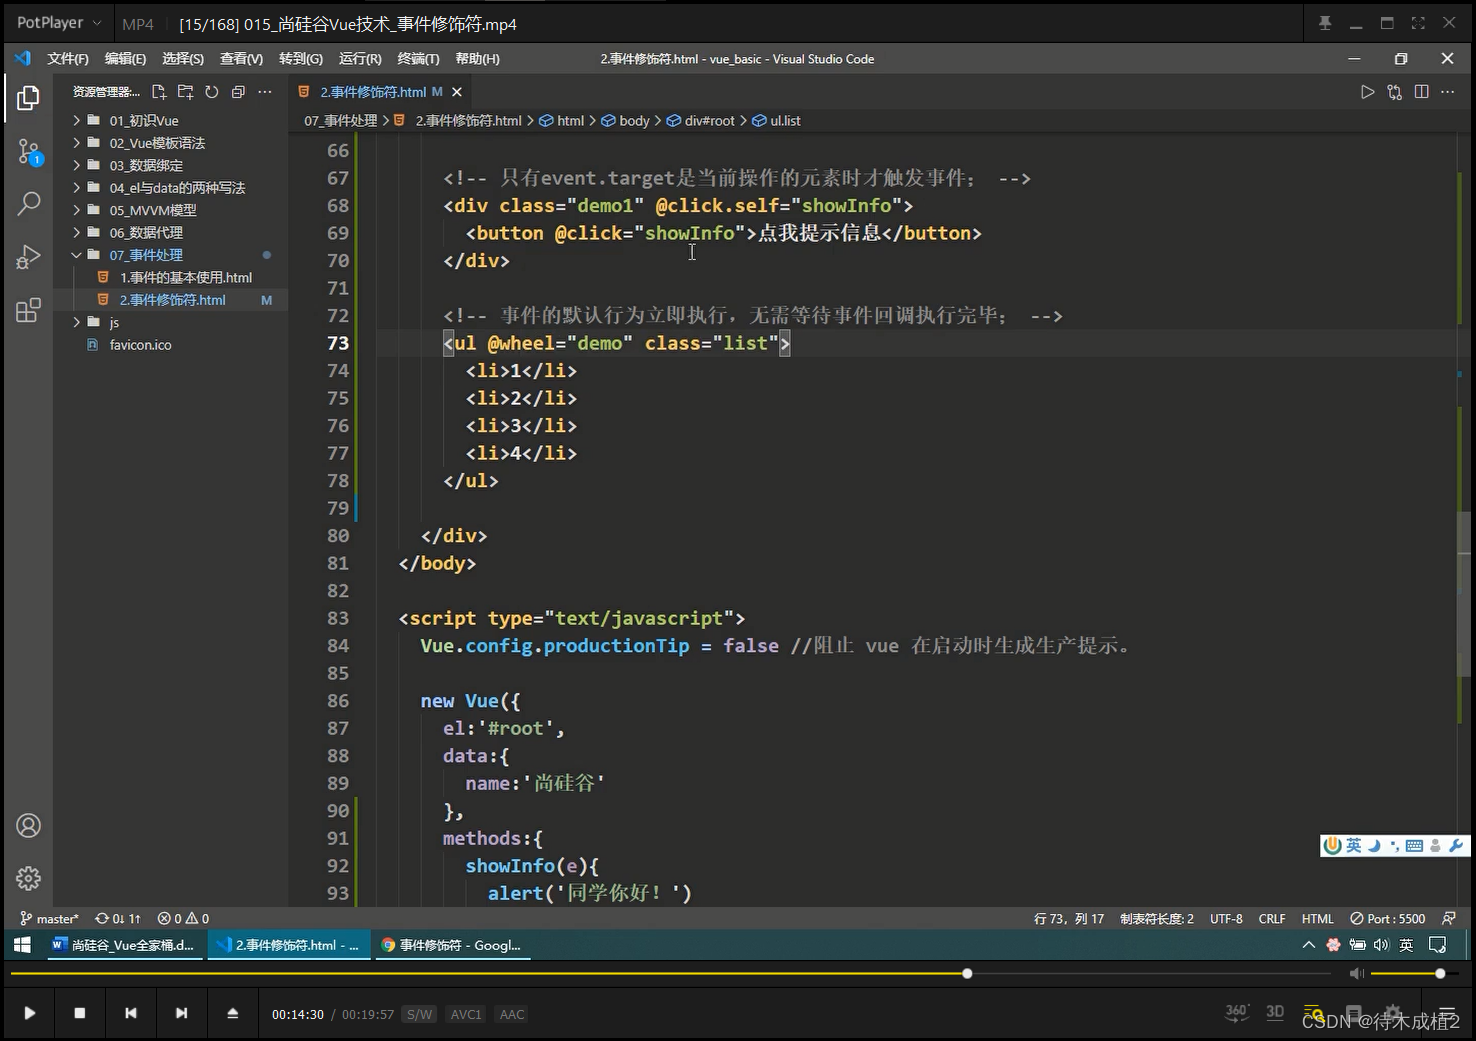Open the 选择(S) menu
This screenshot has width=1476, height=1041.
[x=183, y=59]
